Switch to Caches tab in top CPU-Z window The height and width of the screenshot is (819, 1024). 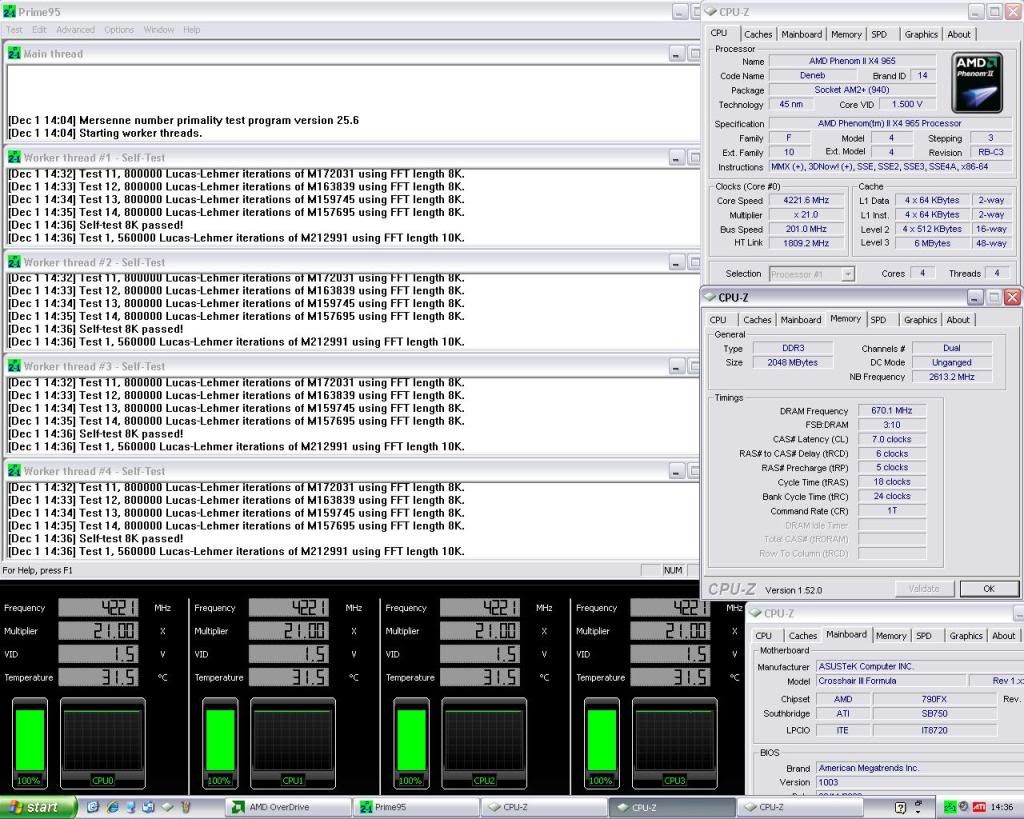757,34
